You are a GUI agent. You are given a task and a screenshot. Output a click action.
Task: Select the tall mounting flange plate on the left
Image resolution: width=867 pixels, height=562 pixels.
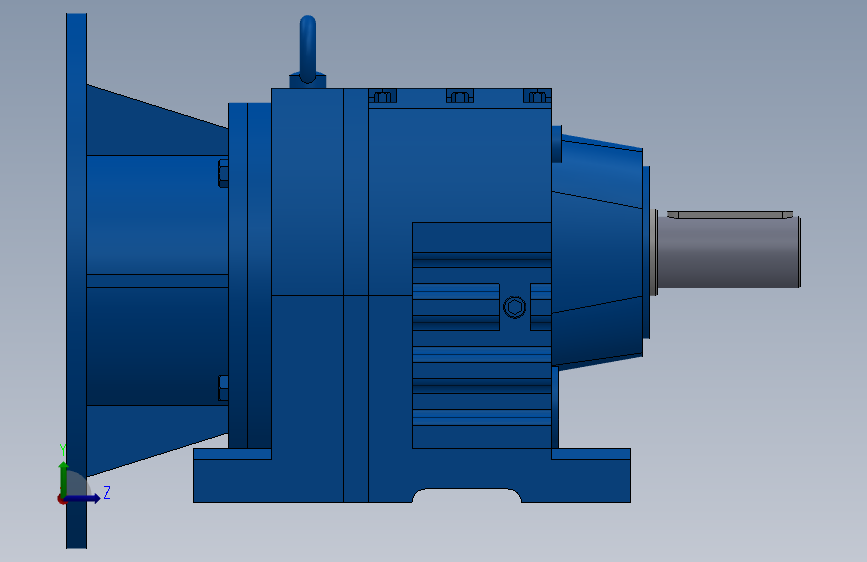[x=76, y=281]
